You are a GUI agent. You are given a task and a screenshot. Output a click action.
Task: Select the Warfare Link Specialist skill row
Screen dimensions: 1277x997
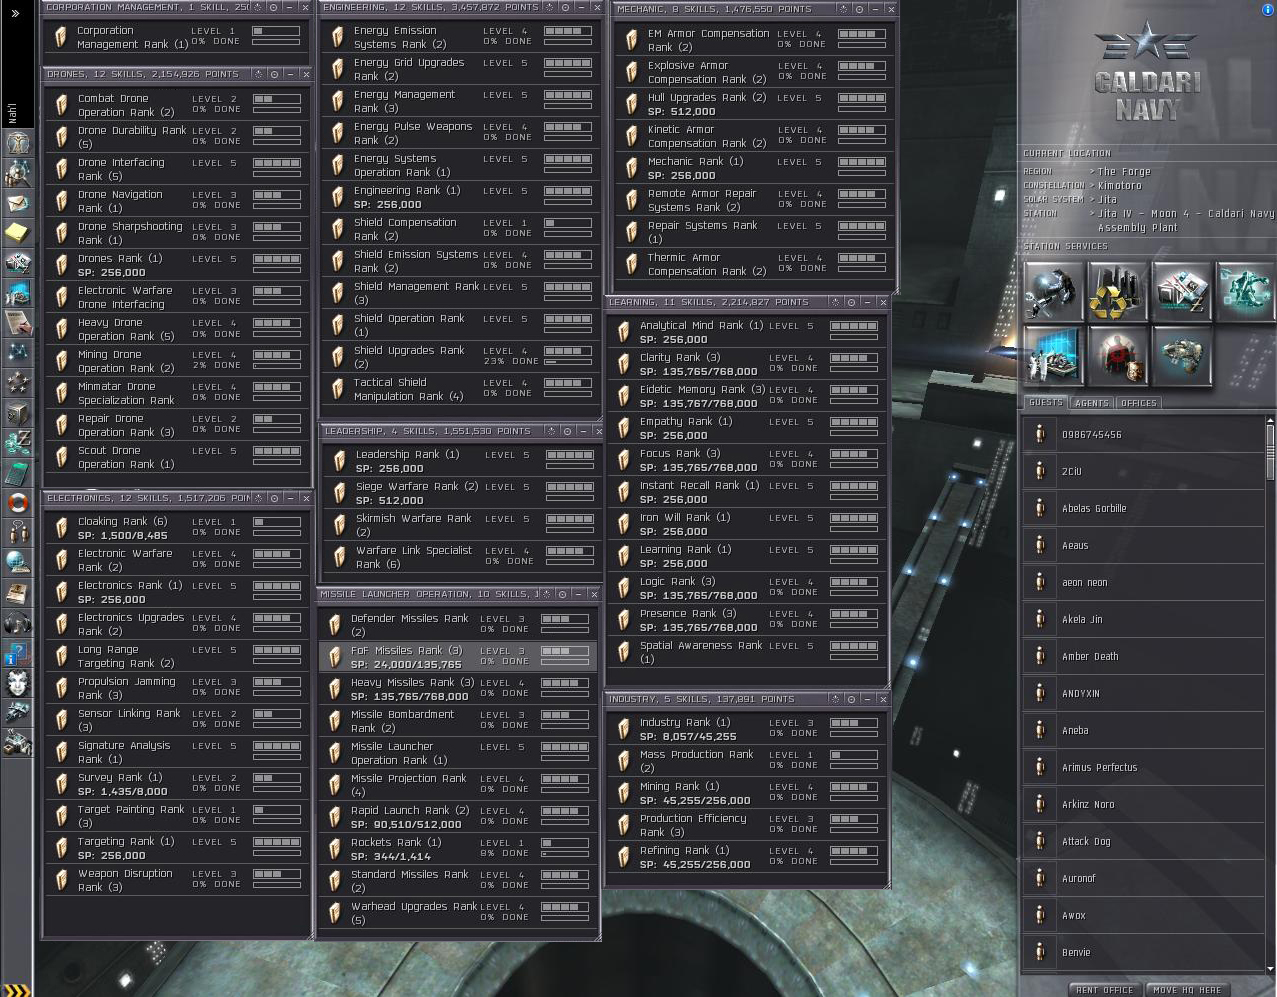[462, 557]
